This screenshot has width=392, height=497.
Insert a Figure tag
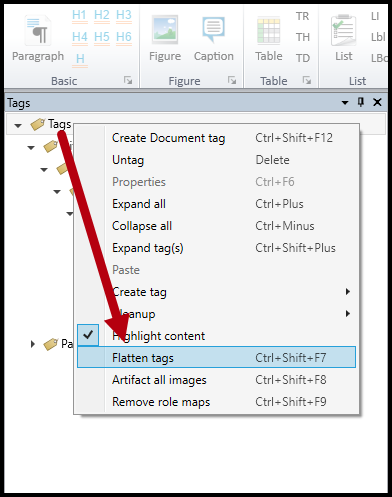pos(165,40)
